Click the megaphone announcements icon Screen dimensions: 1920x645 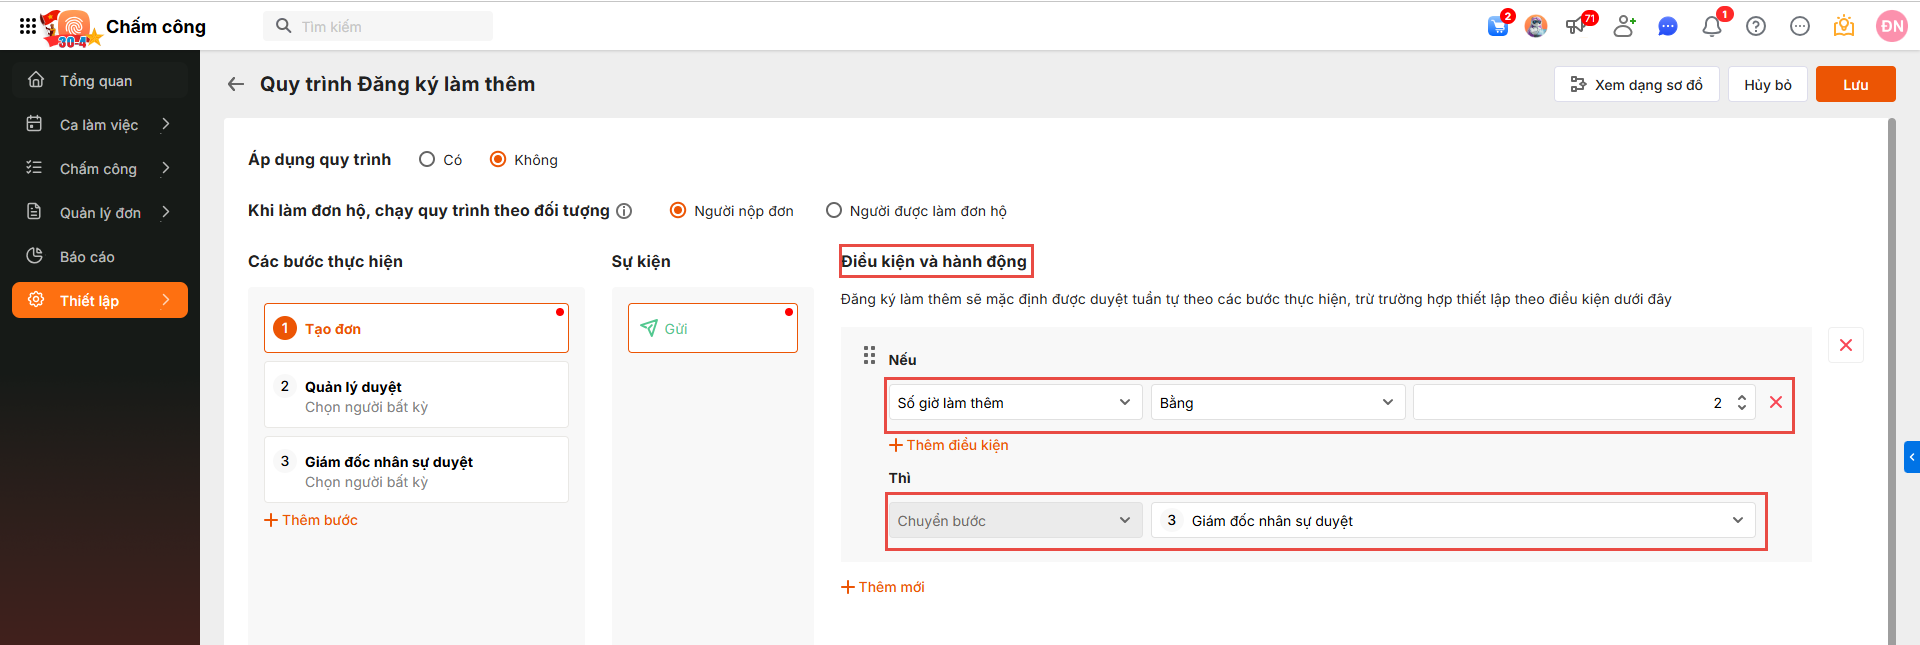pos(1576,26)
